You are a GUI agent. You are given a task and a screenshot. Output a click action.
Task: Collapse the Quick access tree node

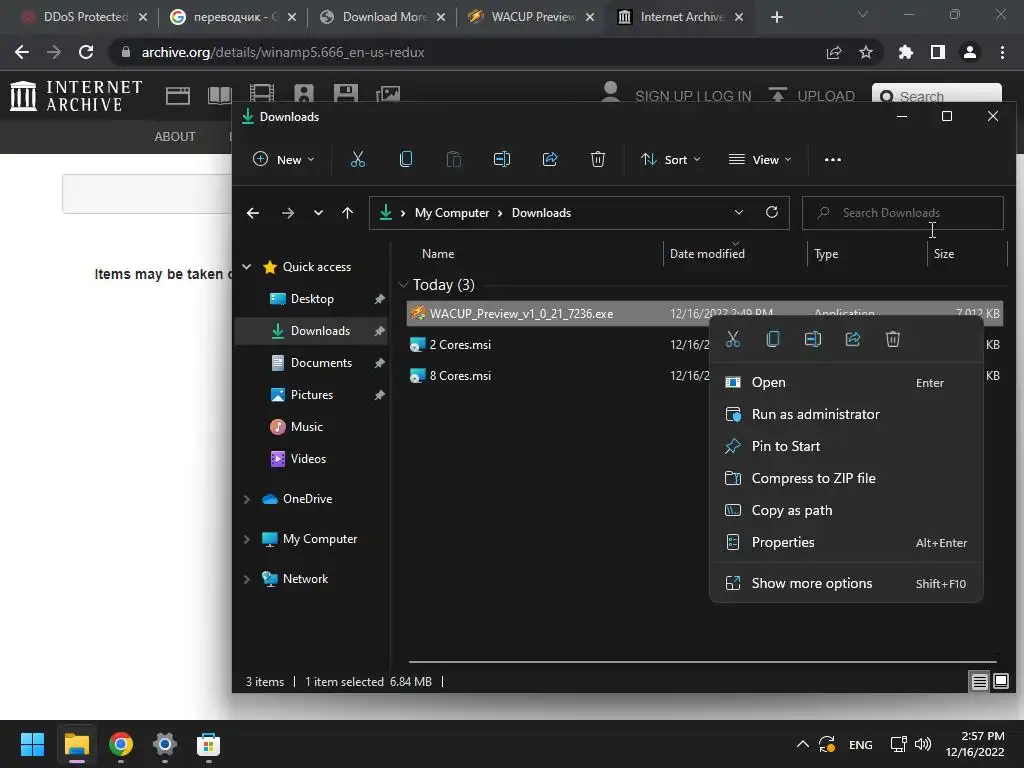(247, 266)
